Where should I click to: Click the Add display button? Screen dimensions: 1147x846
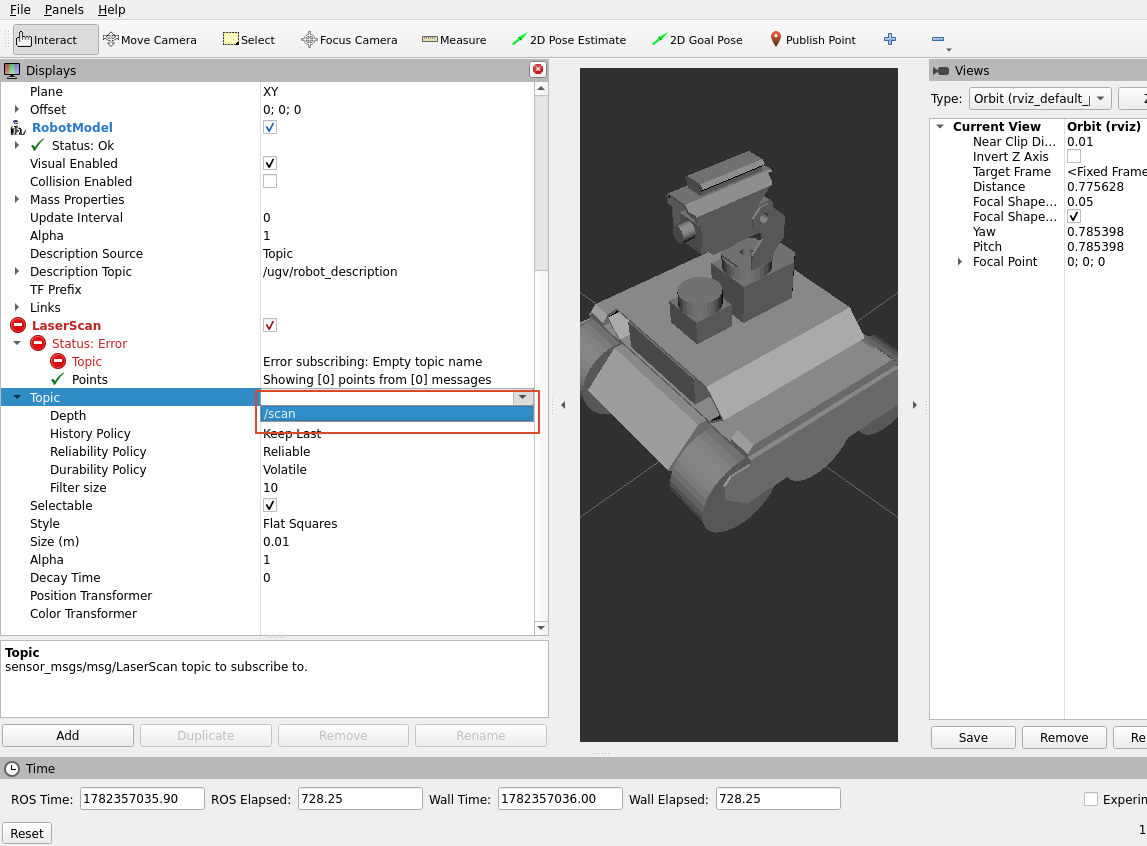coord(68,736)
